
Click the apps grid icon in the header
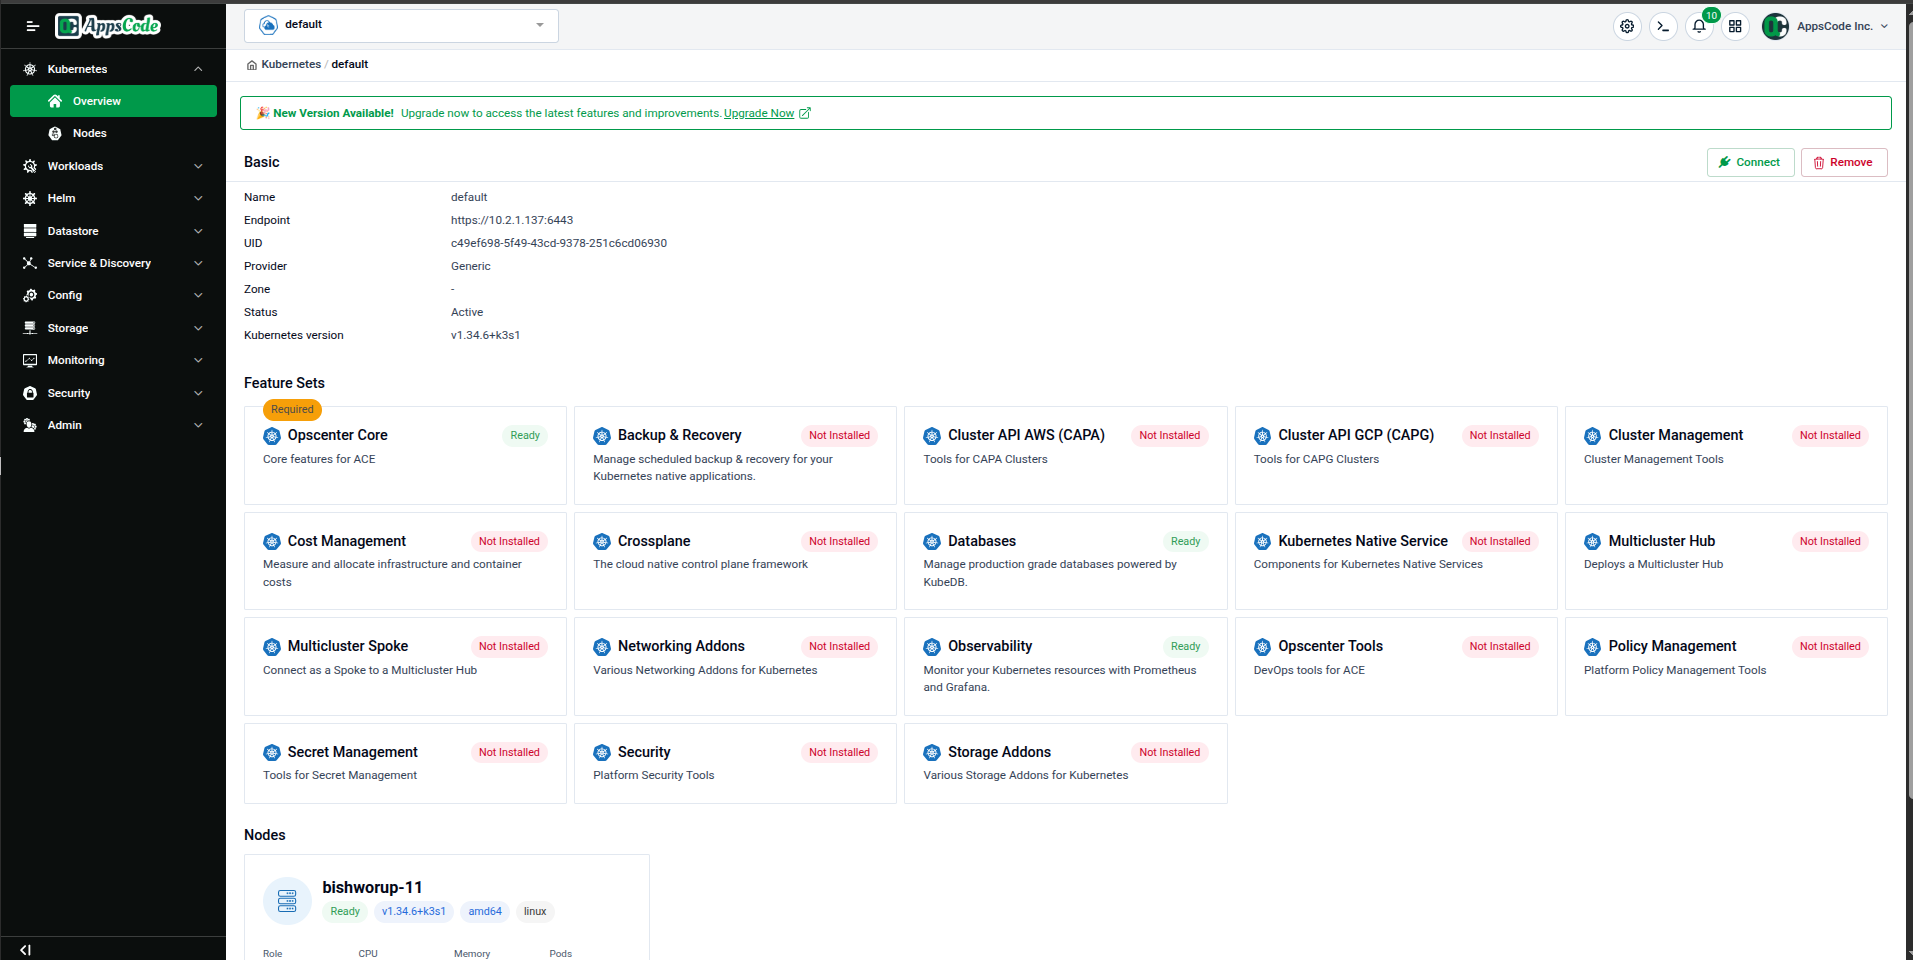tap(1736, 26)
